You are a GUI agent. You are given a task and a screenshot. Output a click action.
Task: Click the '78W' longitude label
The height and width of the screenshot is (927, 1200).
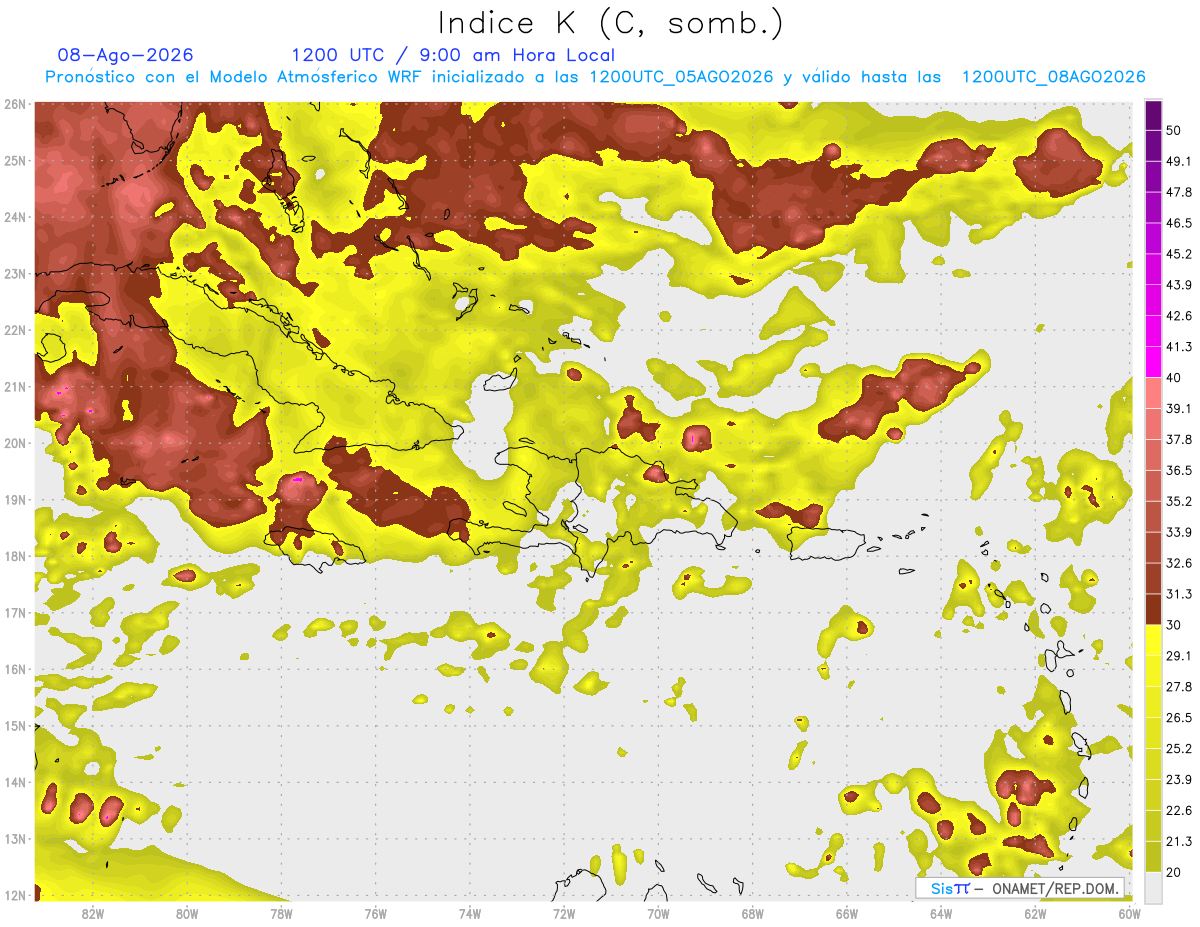pyautogui.click(x=281, y=914)
